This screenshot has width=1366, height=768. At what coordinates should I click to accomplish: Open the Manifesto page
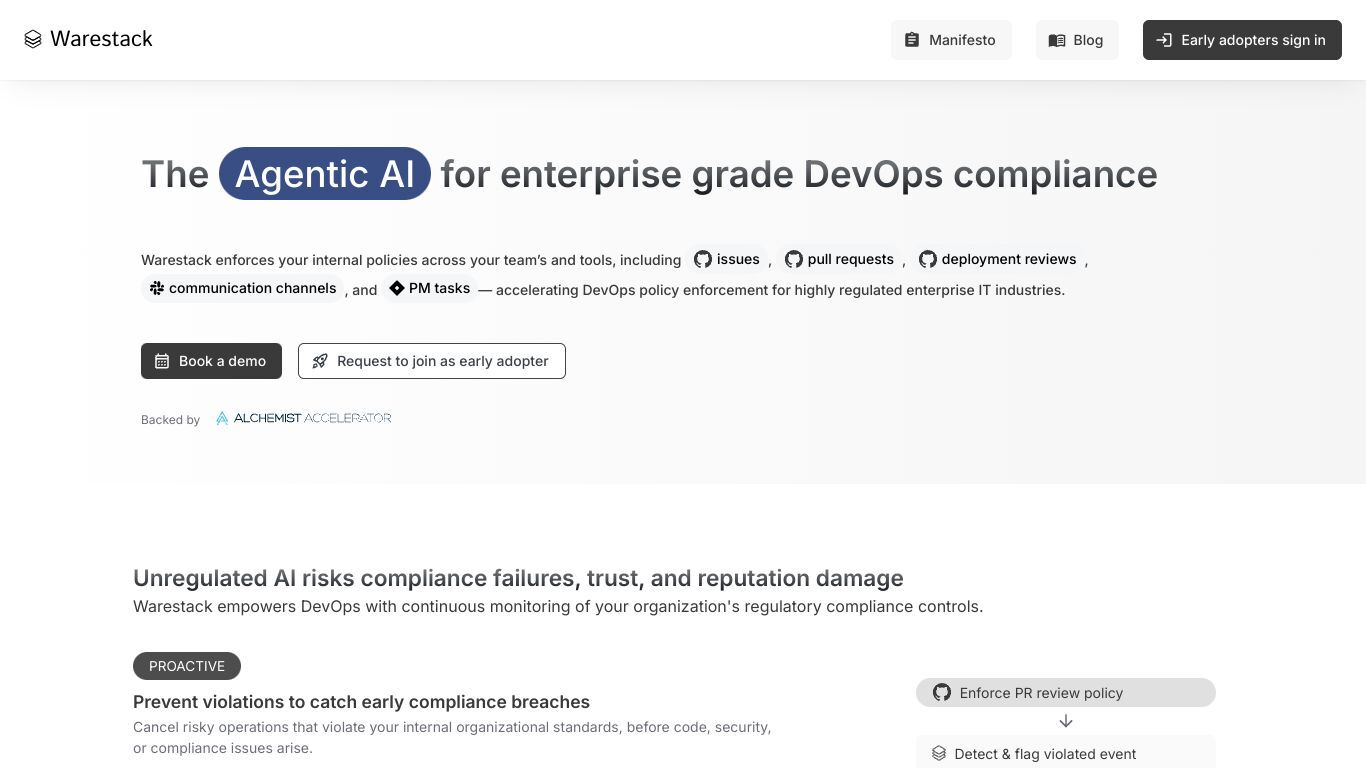point(951,40)
